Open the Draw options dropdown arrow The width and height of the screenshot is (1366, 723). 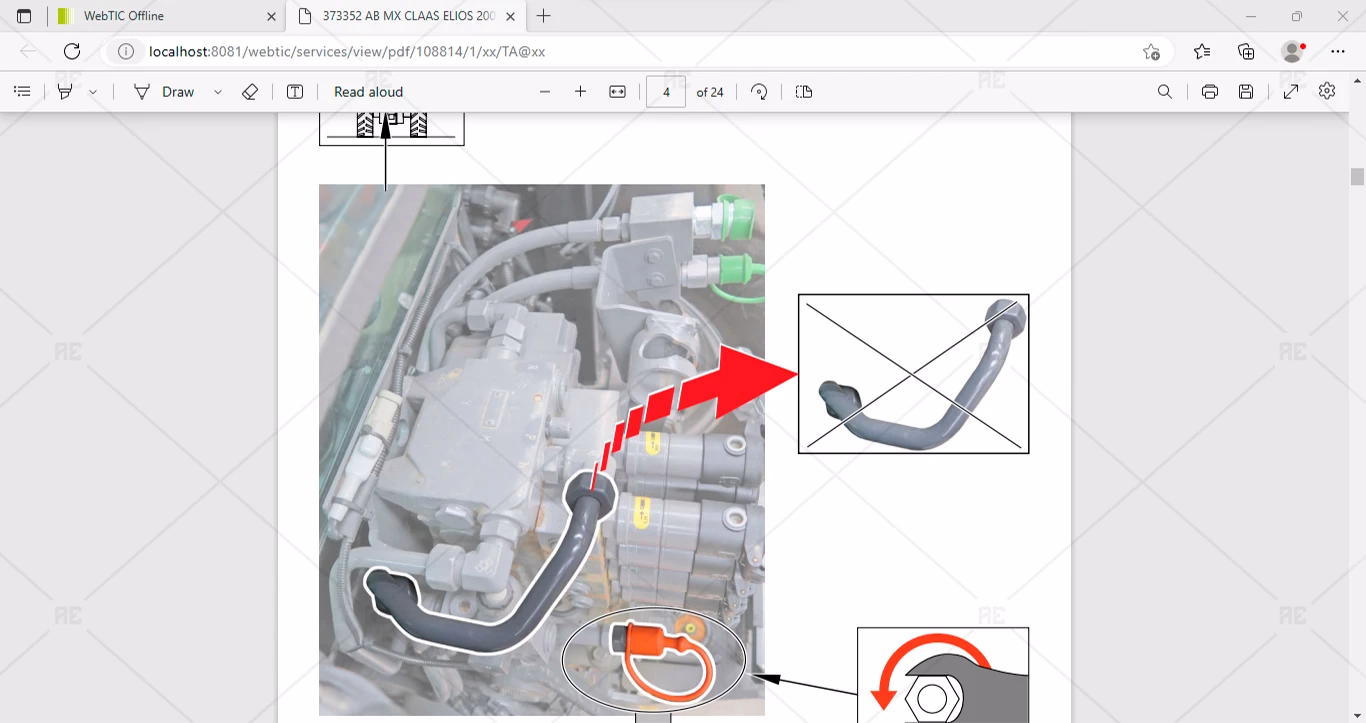[x=218, y=92]
